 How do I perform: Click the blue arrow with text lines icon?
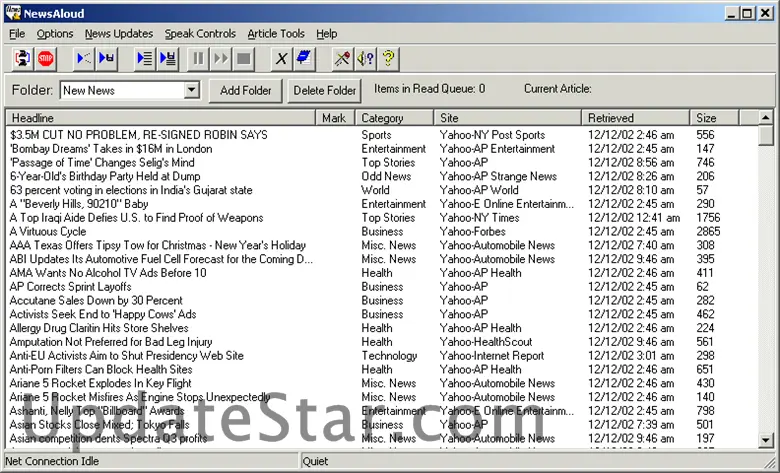(x=145, y=59)
